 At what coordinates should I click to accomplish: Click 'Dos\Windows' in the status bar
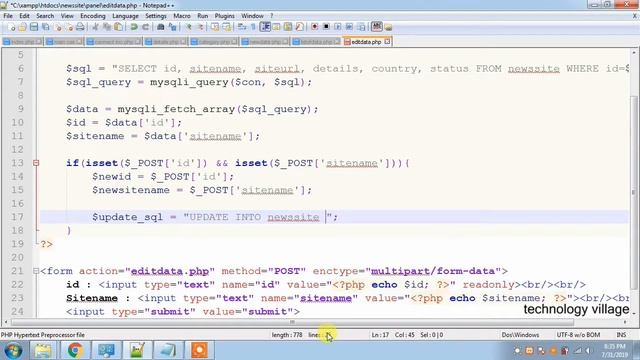[x=520, y=335]
